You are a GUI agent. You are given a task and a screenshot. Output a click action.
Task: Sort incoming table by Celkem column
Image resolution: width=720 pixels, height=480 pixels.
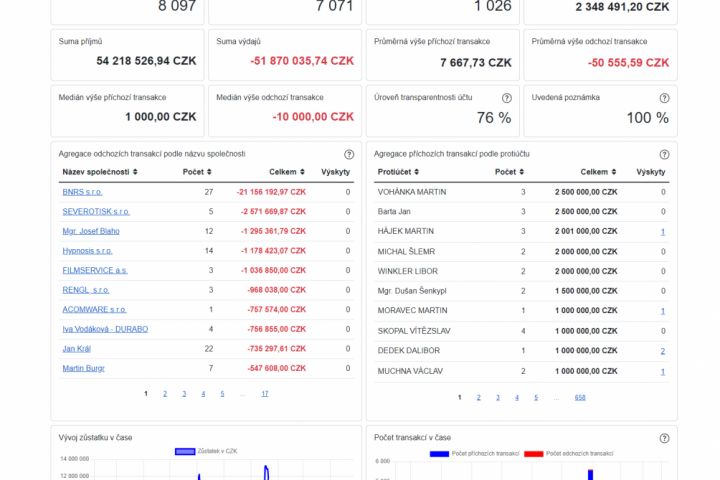coord(598,172)
